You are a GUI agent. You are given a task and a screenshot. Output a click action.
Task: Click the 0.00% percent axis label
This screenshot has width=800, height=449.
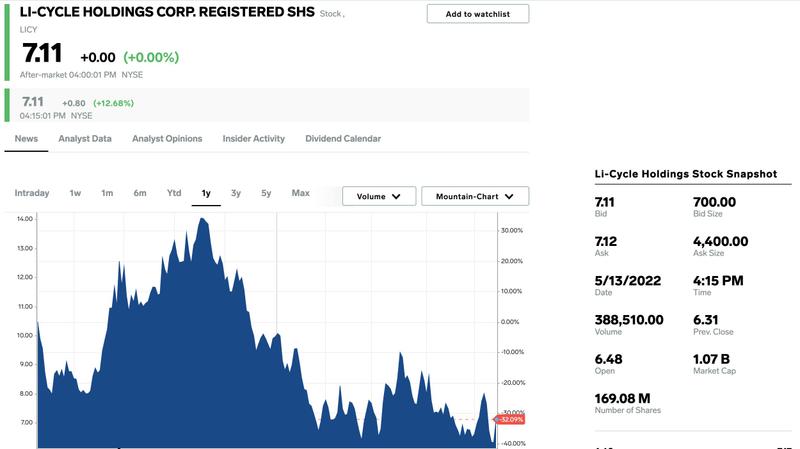pos(510,322)
